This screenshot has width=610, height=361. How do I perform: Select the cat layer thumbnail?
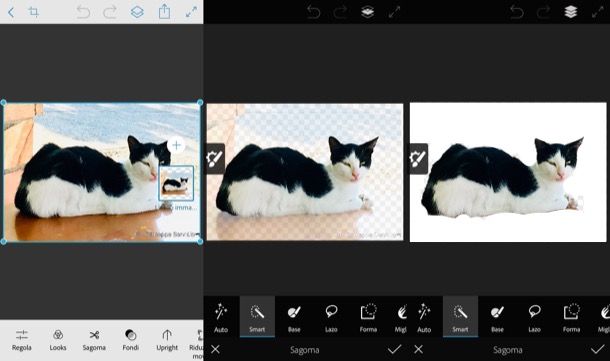176,183
